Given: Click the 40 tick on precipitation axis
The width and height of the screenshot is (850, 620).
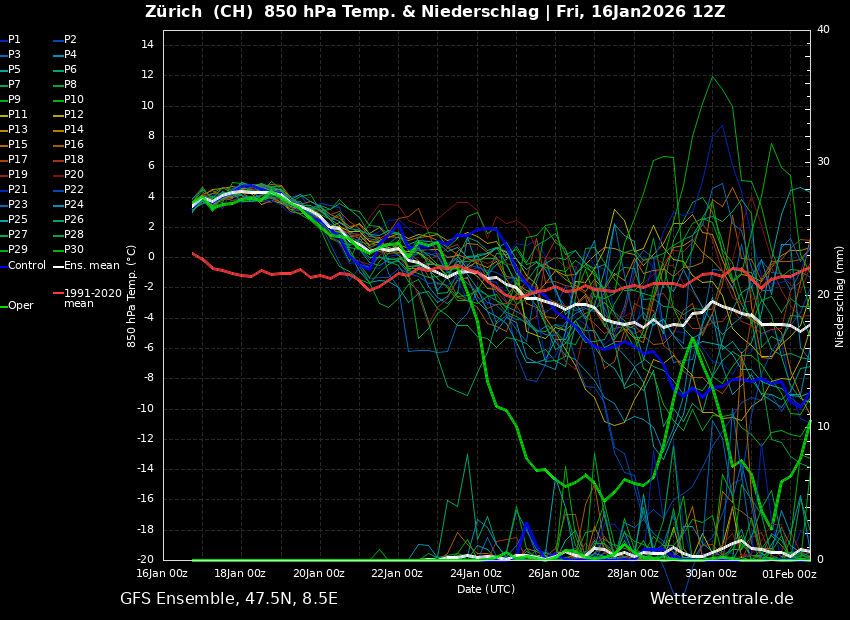Looking at the screenshot, I should tap(823, 30).
